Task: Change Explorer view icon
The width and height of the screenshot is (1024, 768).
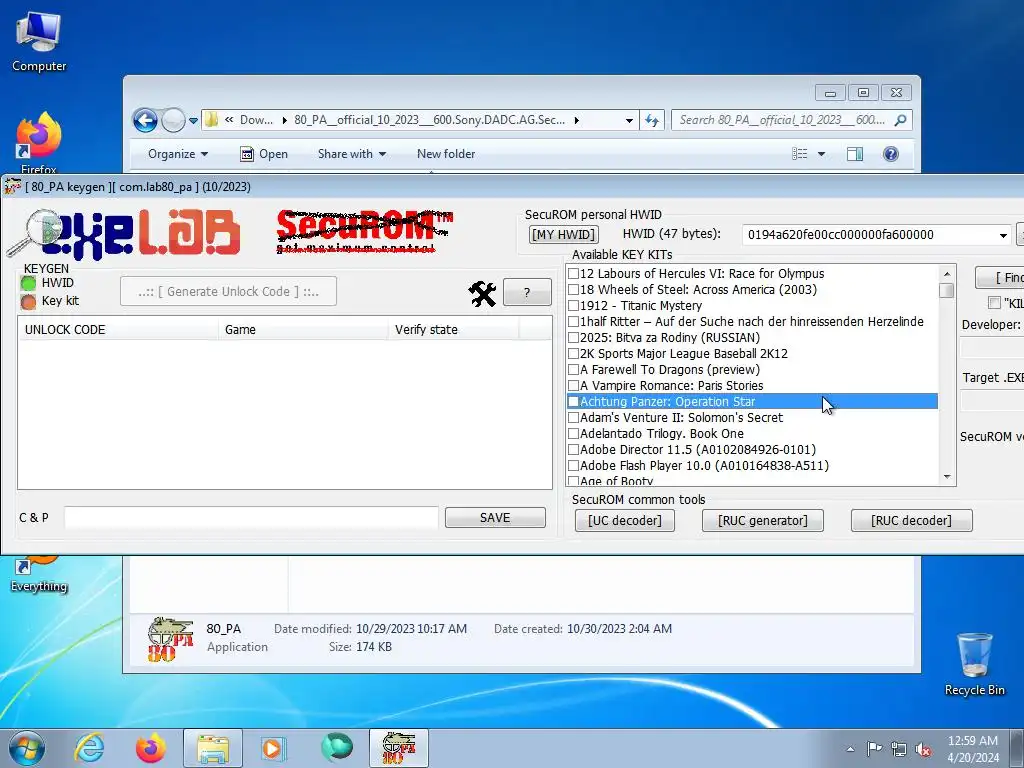Action: tap(800, 154)
